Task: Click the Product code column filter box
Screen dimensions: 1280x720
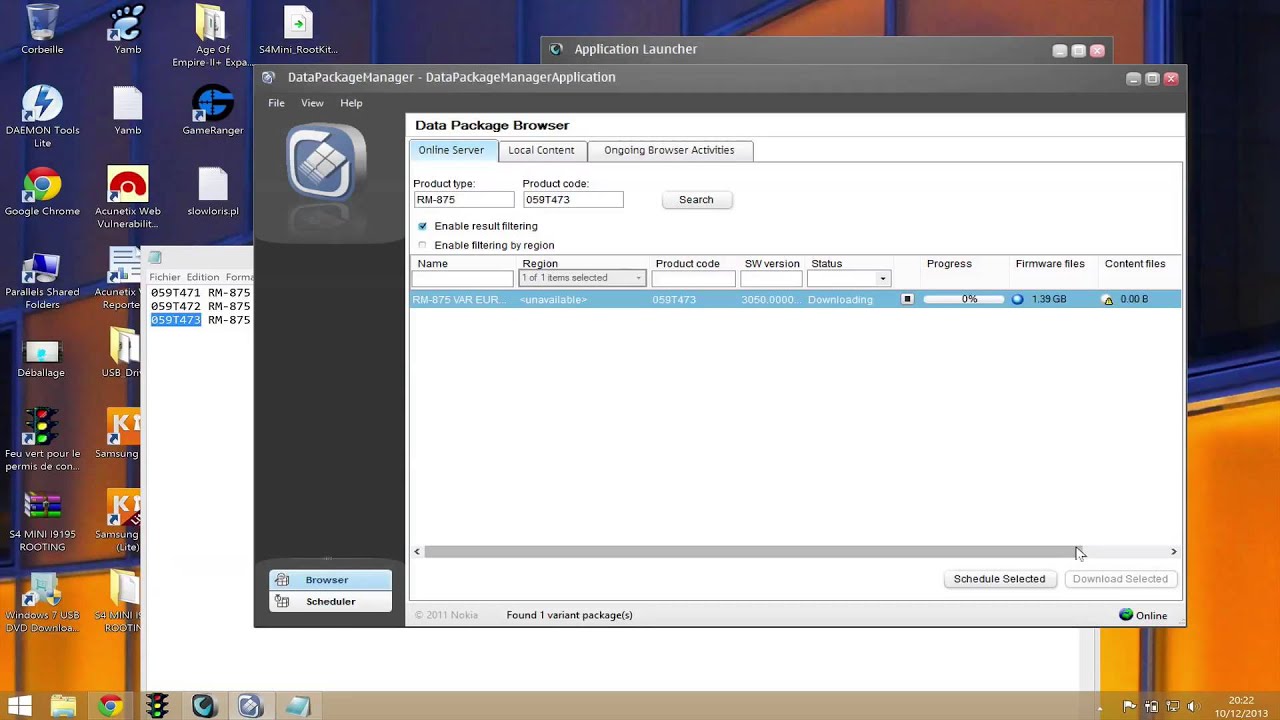Action: click(693, 278)
